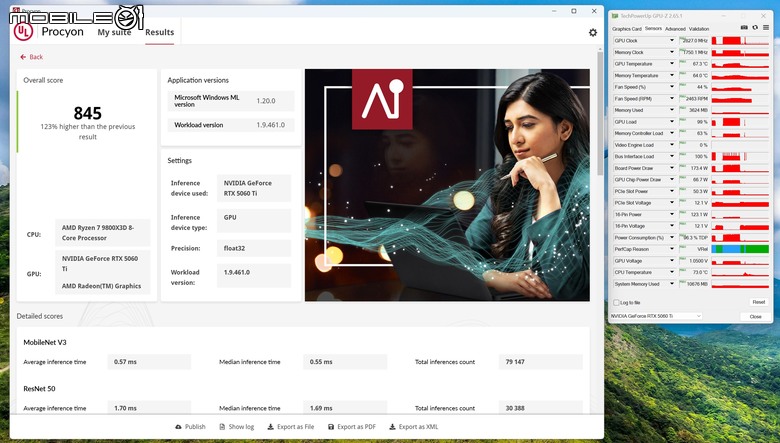Click the PerfCap Reason color graph

pyautogui.click(x=740, y=249)
